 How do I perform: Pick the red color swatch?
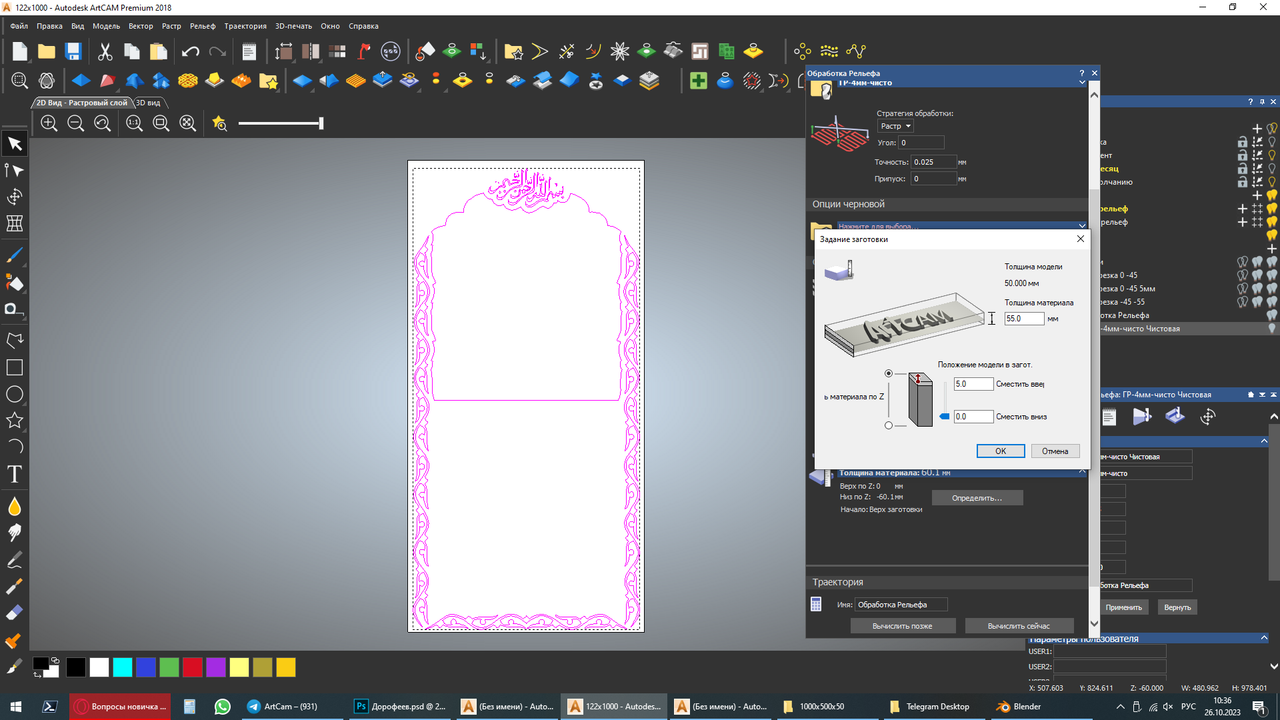pyautogui.click(x=192, y=667)
